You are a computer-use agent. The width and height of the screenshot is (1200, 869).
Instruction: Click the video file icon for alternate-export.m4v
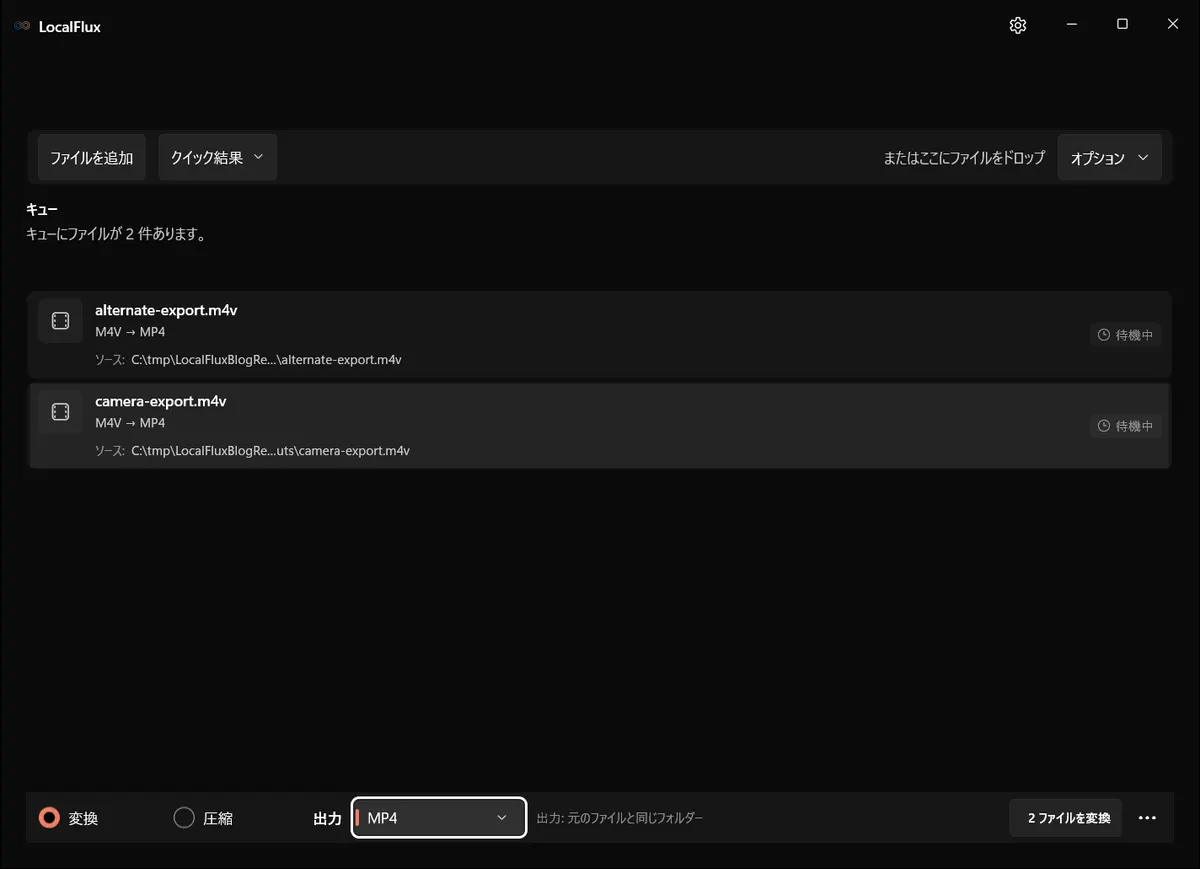coord(60,321)
